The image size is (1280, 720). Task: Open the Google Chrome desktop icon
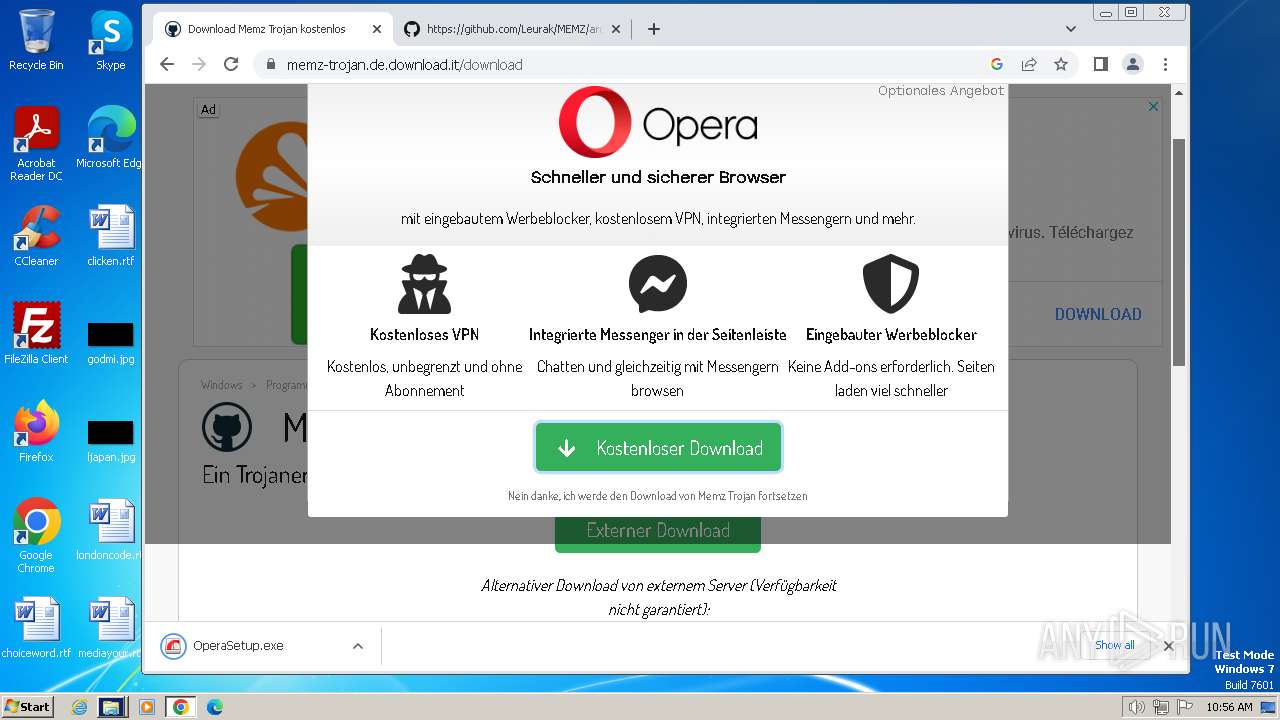[x=36, y=536]
